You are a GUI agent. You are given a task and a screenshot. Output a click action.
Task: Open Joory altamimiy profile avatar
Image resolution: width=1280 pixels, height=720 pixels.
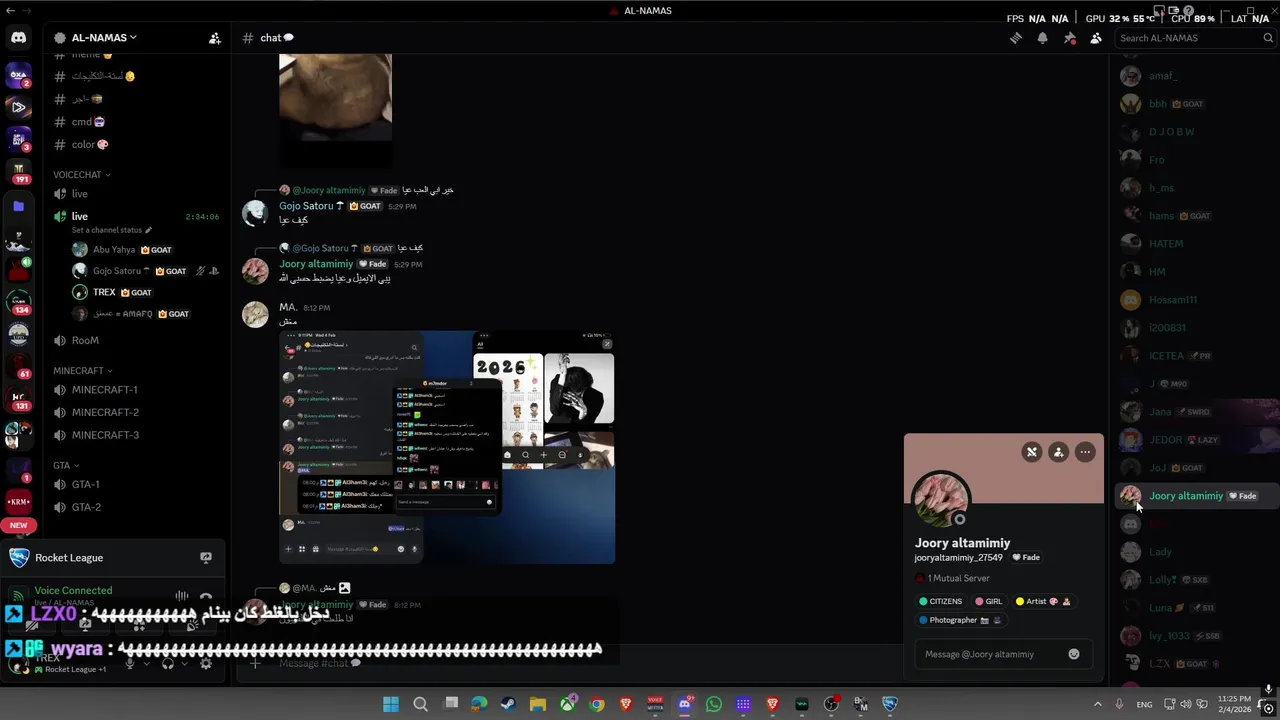[x=941, y=499]
